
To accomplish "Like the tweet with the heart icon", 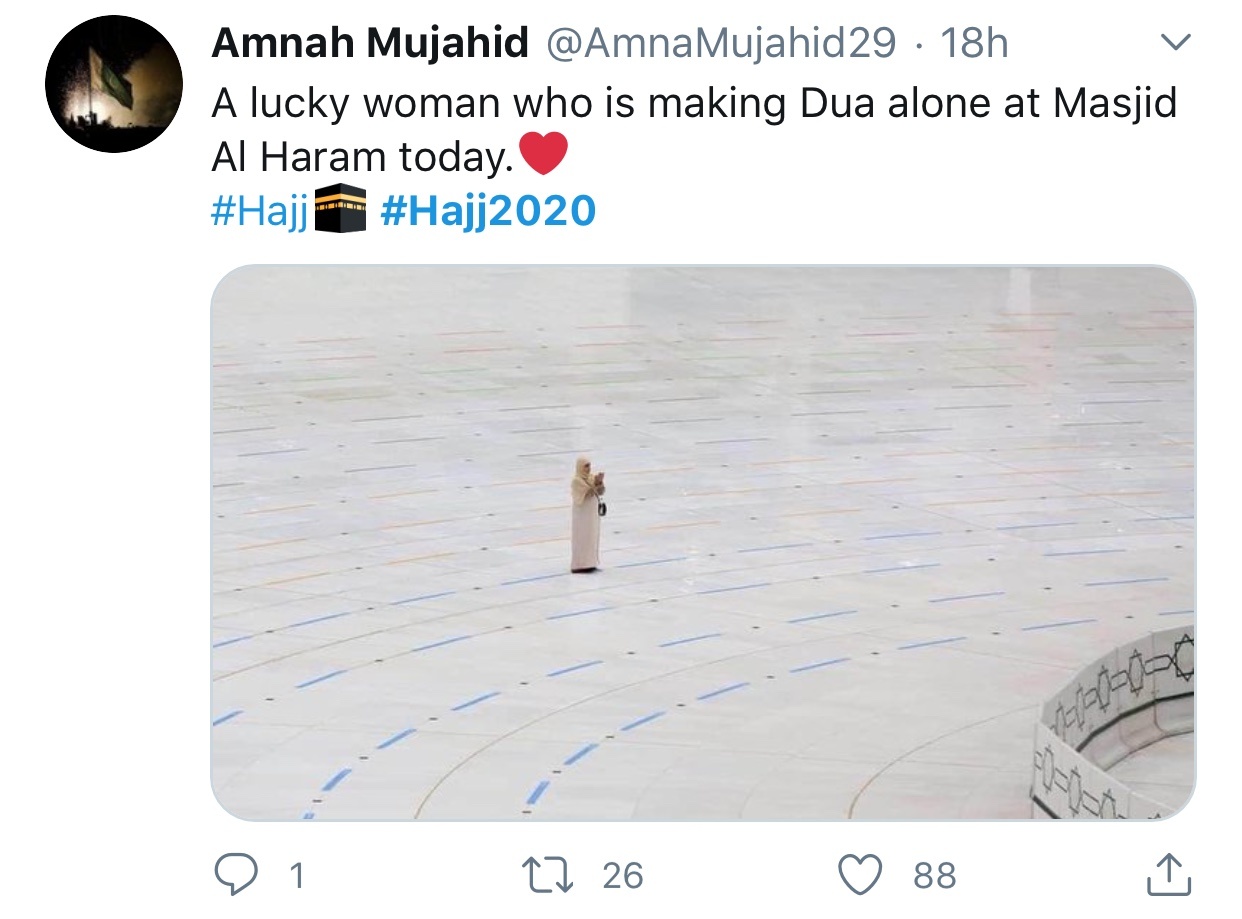I will (x=859, y=876).
